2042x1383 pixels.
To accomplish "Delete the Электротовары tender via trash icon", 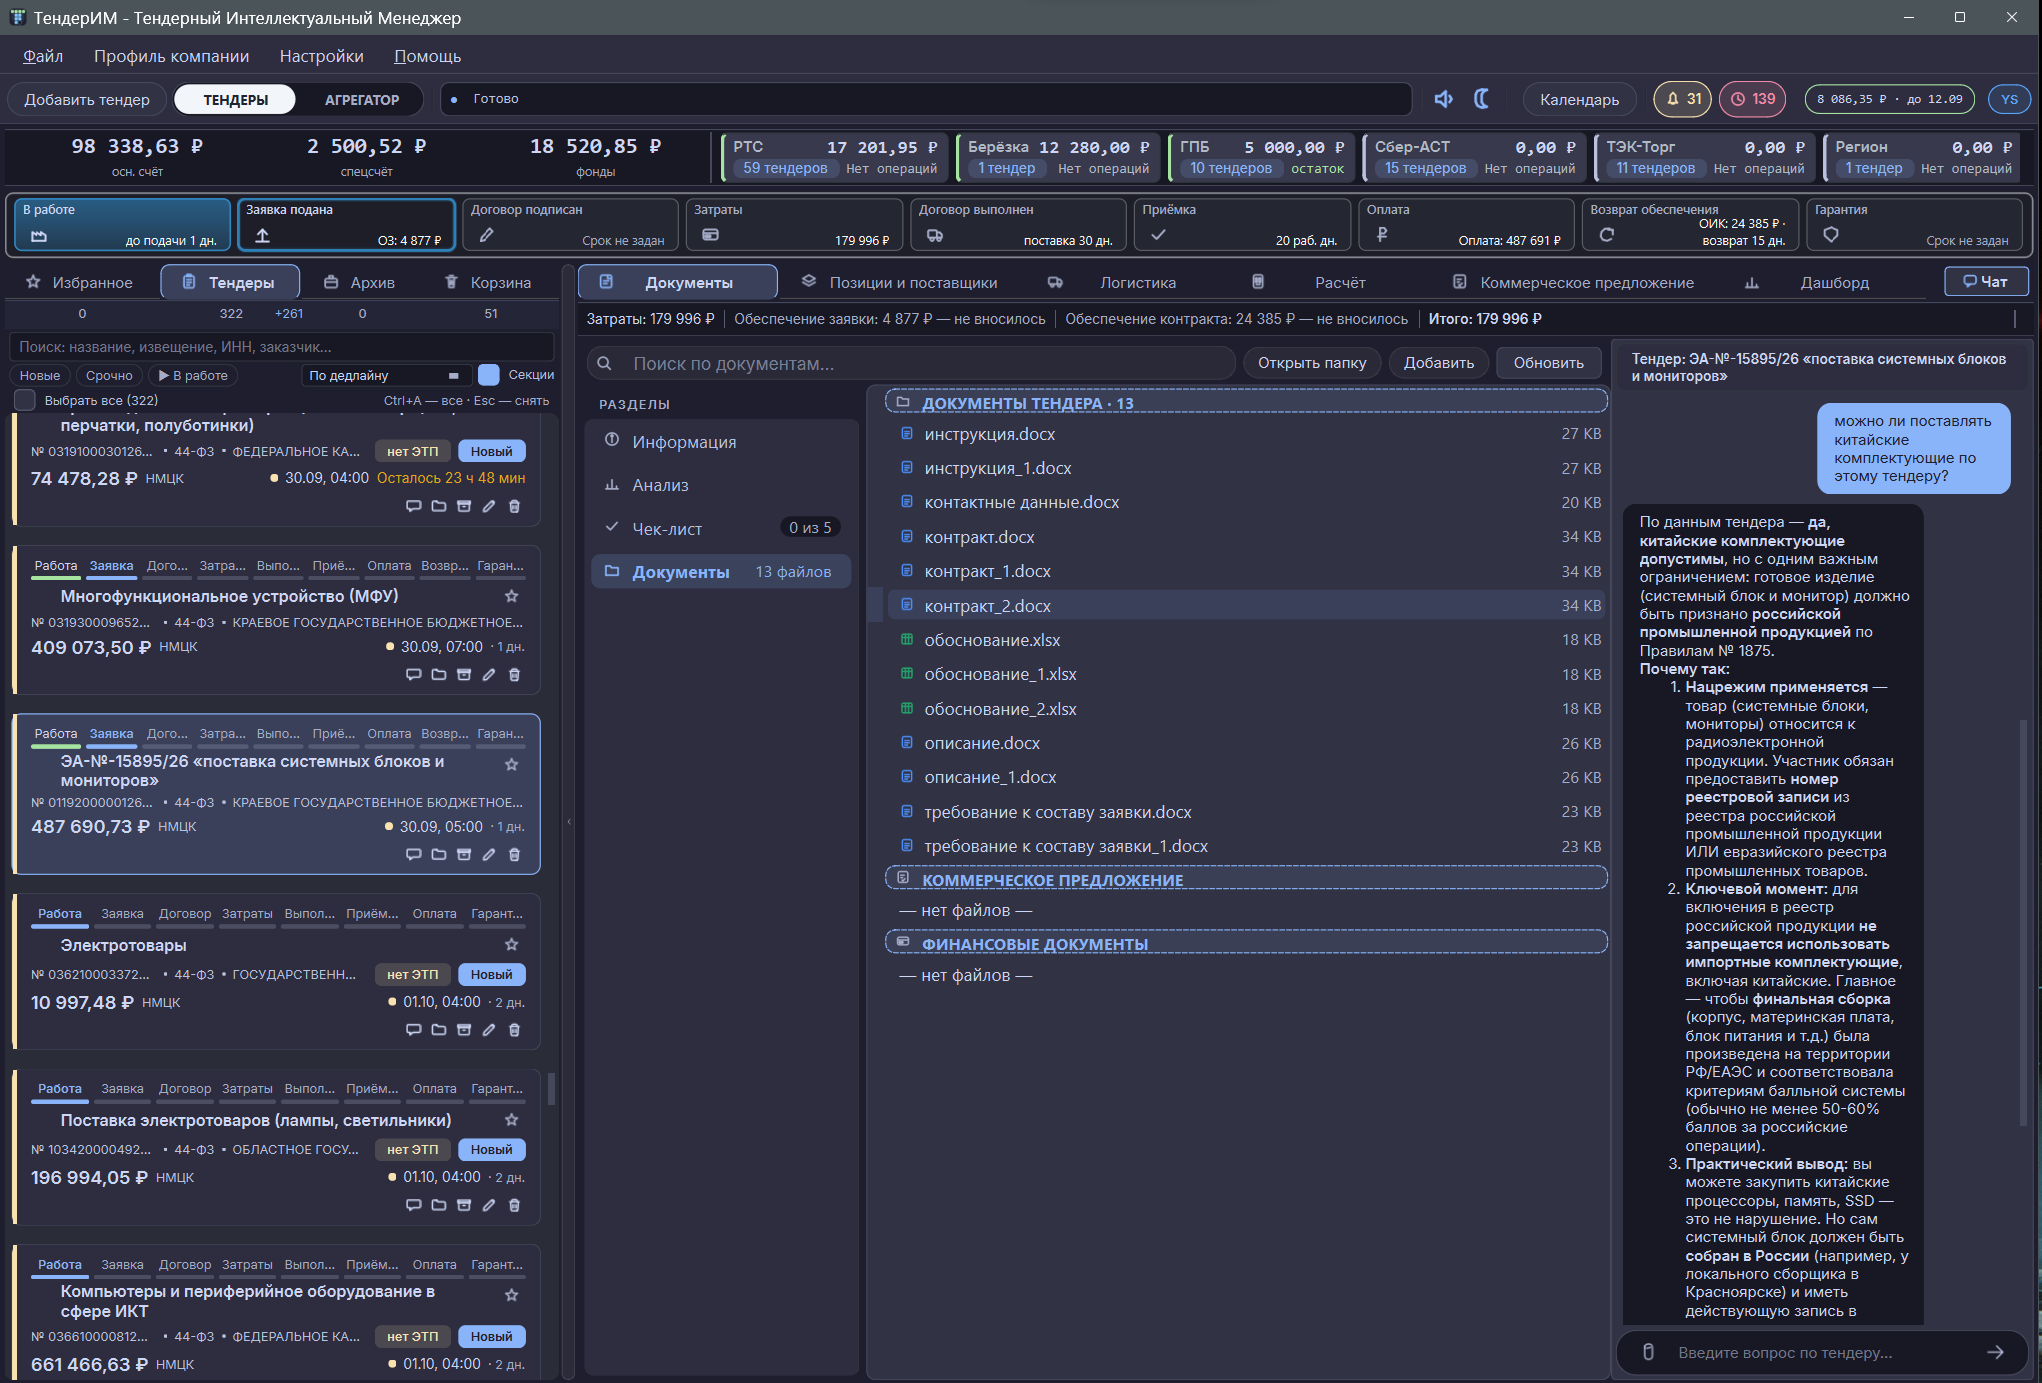I will 514,1030.
